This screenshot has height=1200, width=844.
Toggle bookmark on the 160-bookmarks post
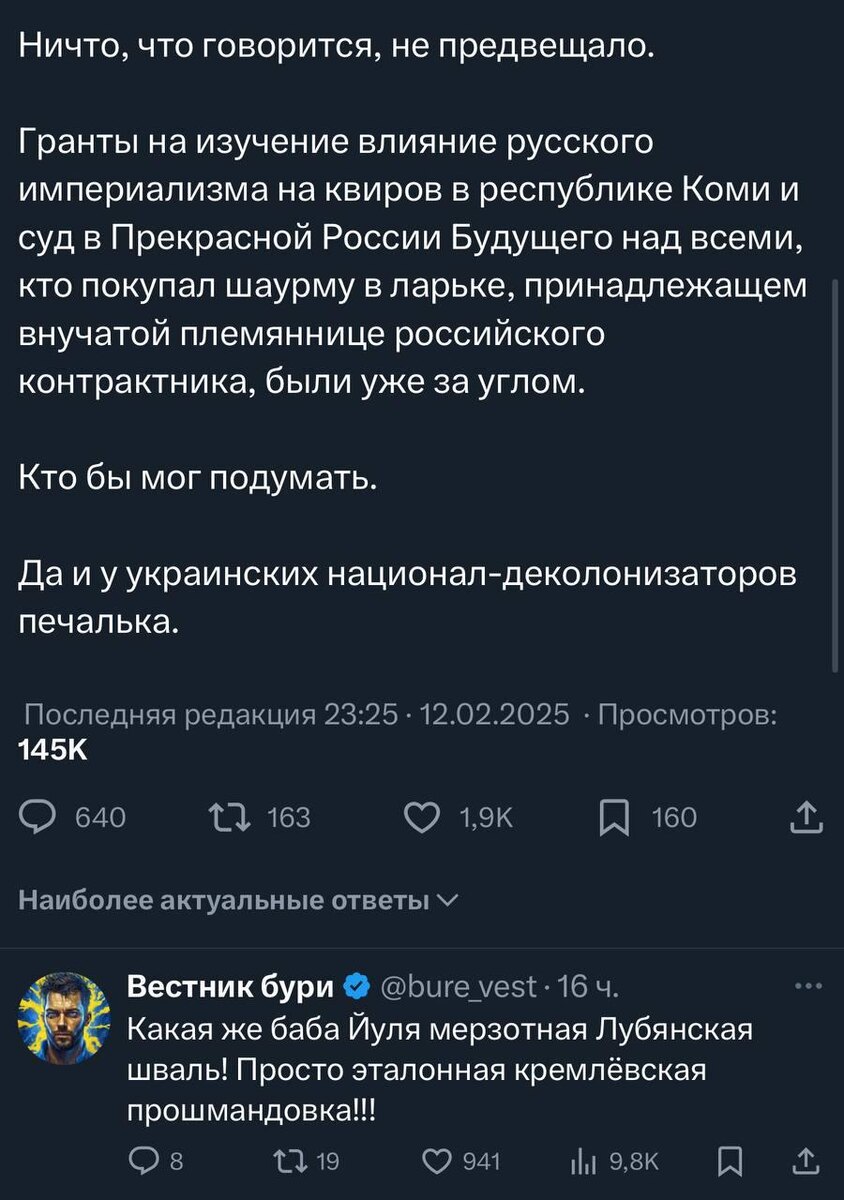click(614, 817)
